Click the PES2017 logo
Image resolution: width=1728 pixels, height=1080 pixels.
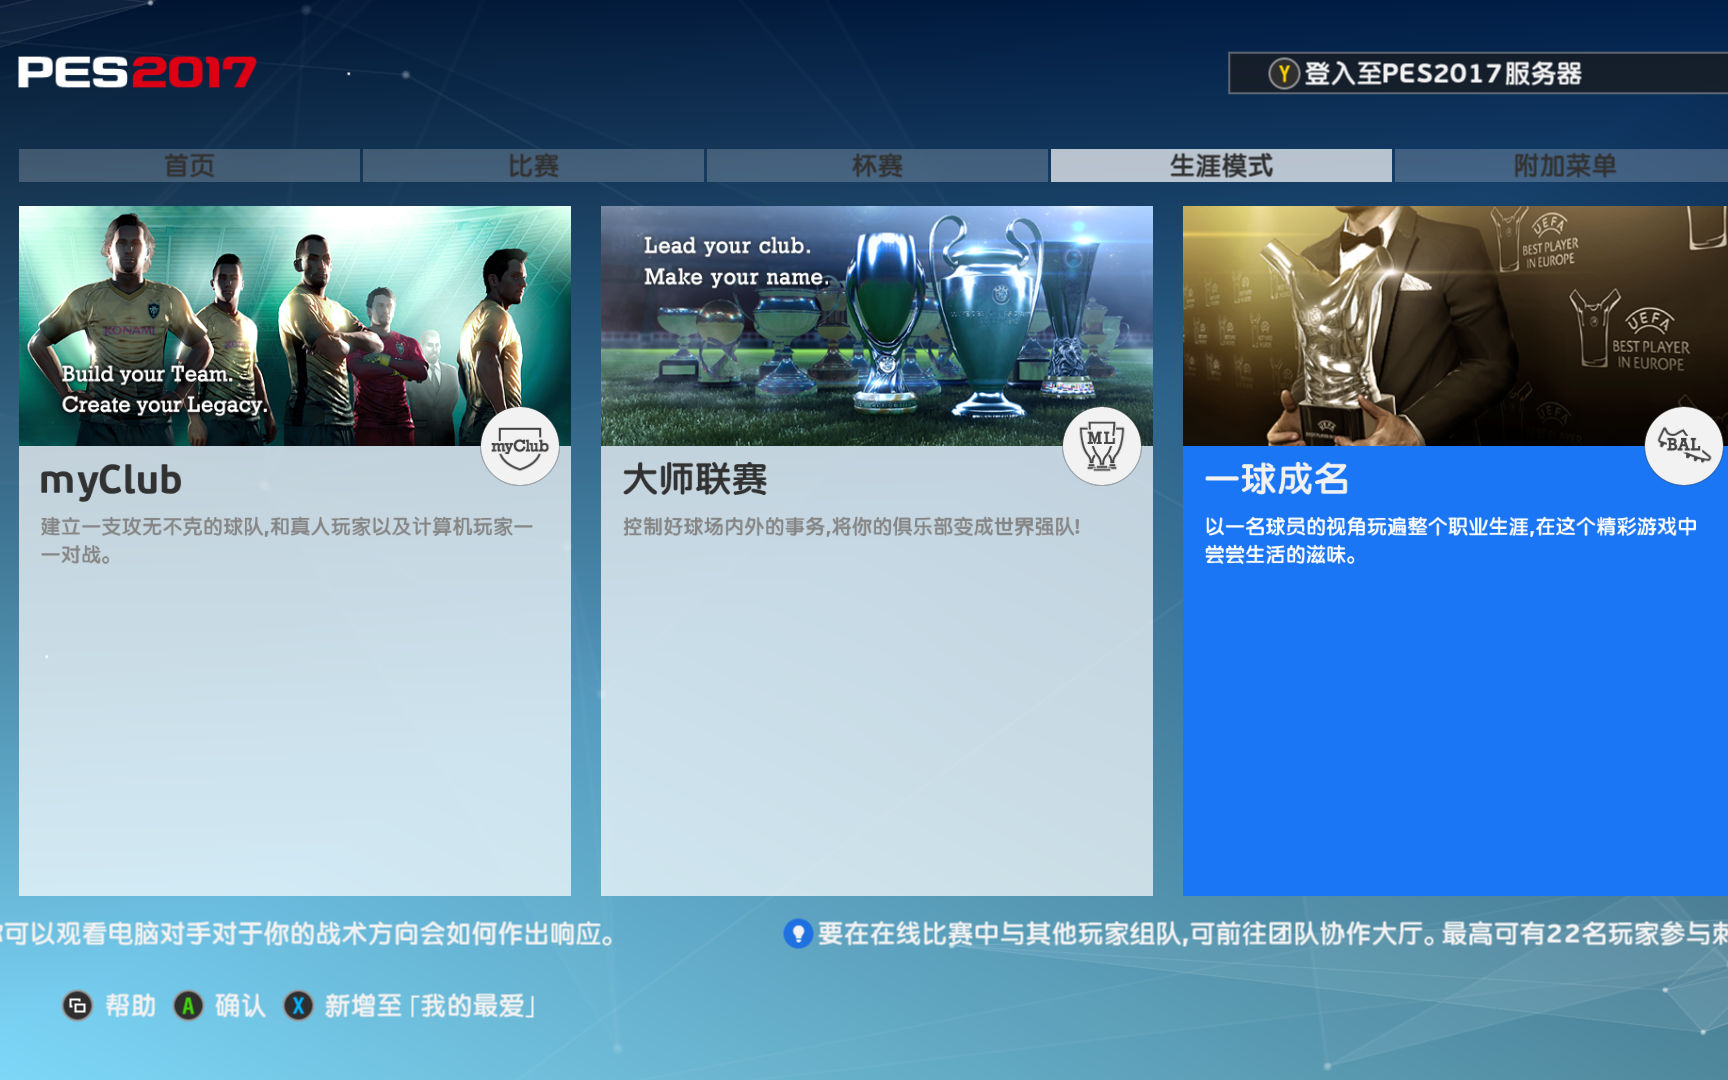(x=137, y=72)
